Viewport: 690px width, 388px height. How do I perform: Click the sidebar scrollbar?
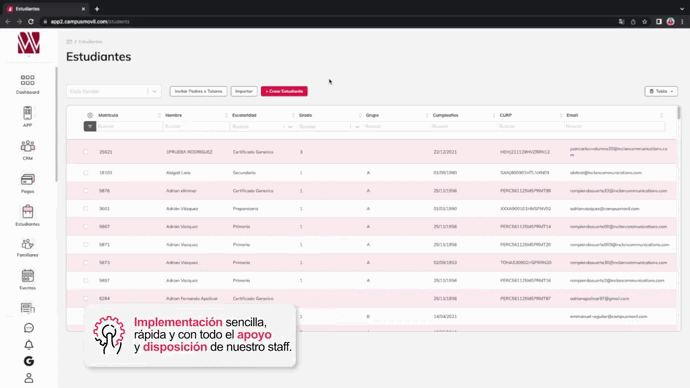coord(56,124)
